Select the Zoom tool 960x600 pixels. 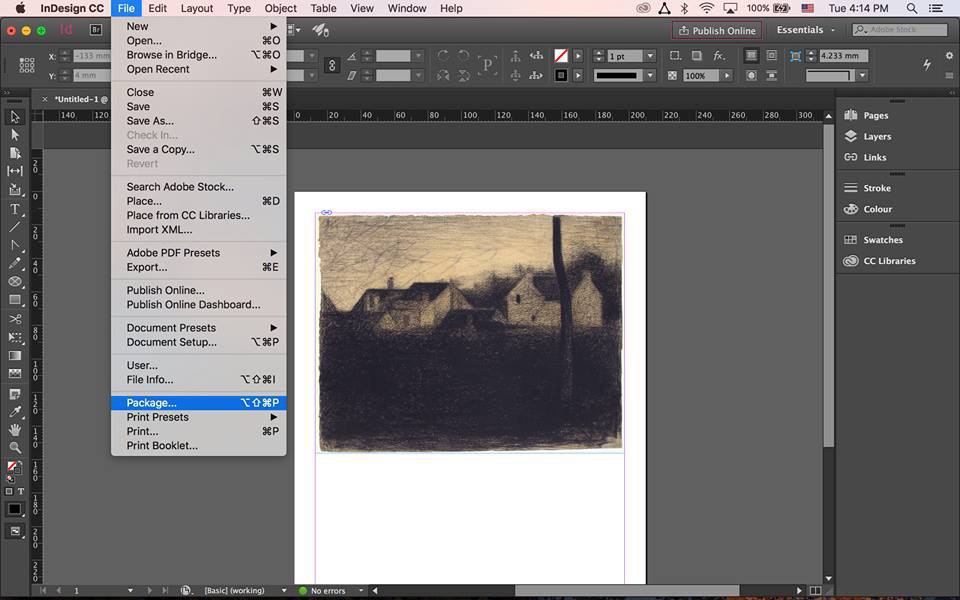point(15,448)
